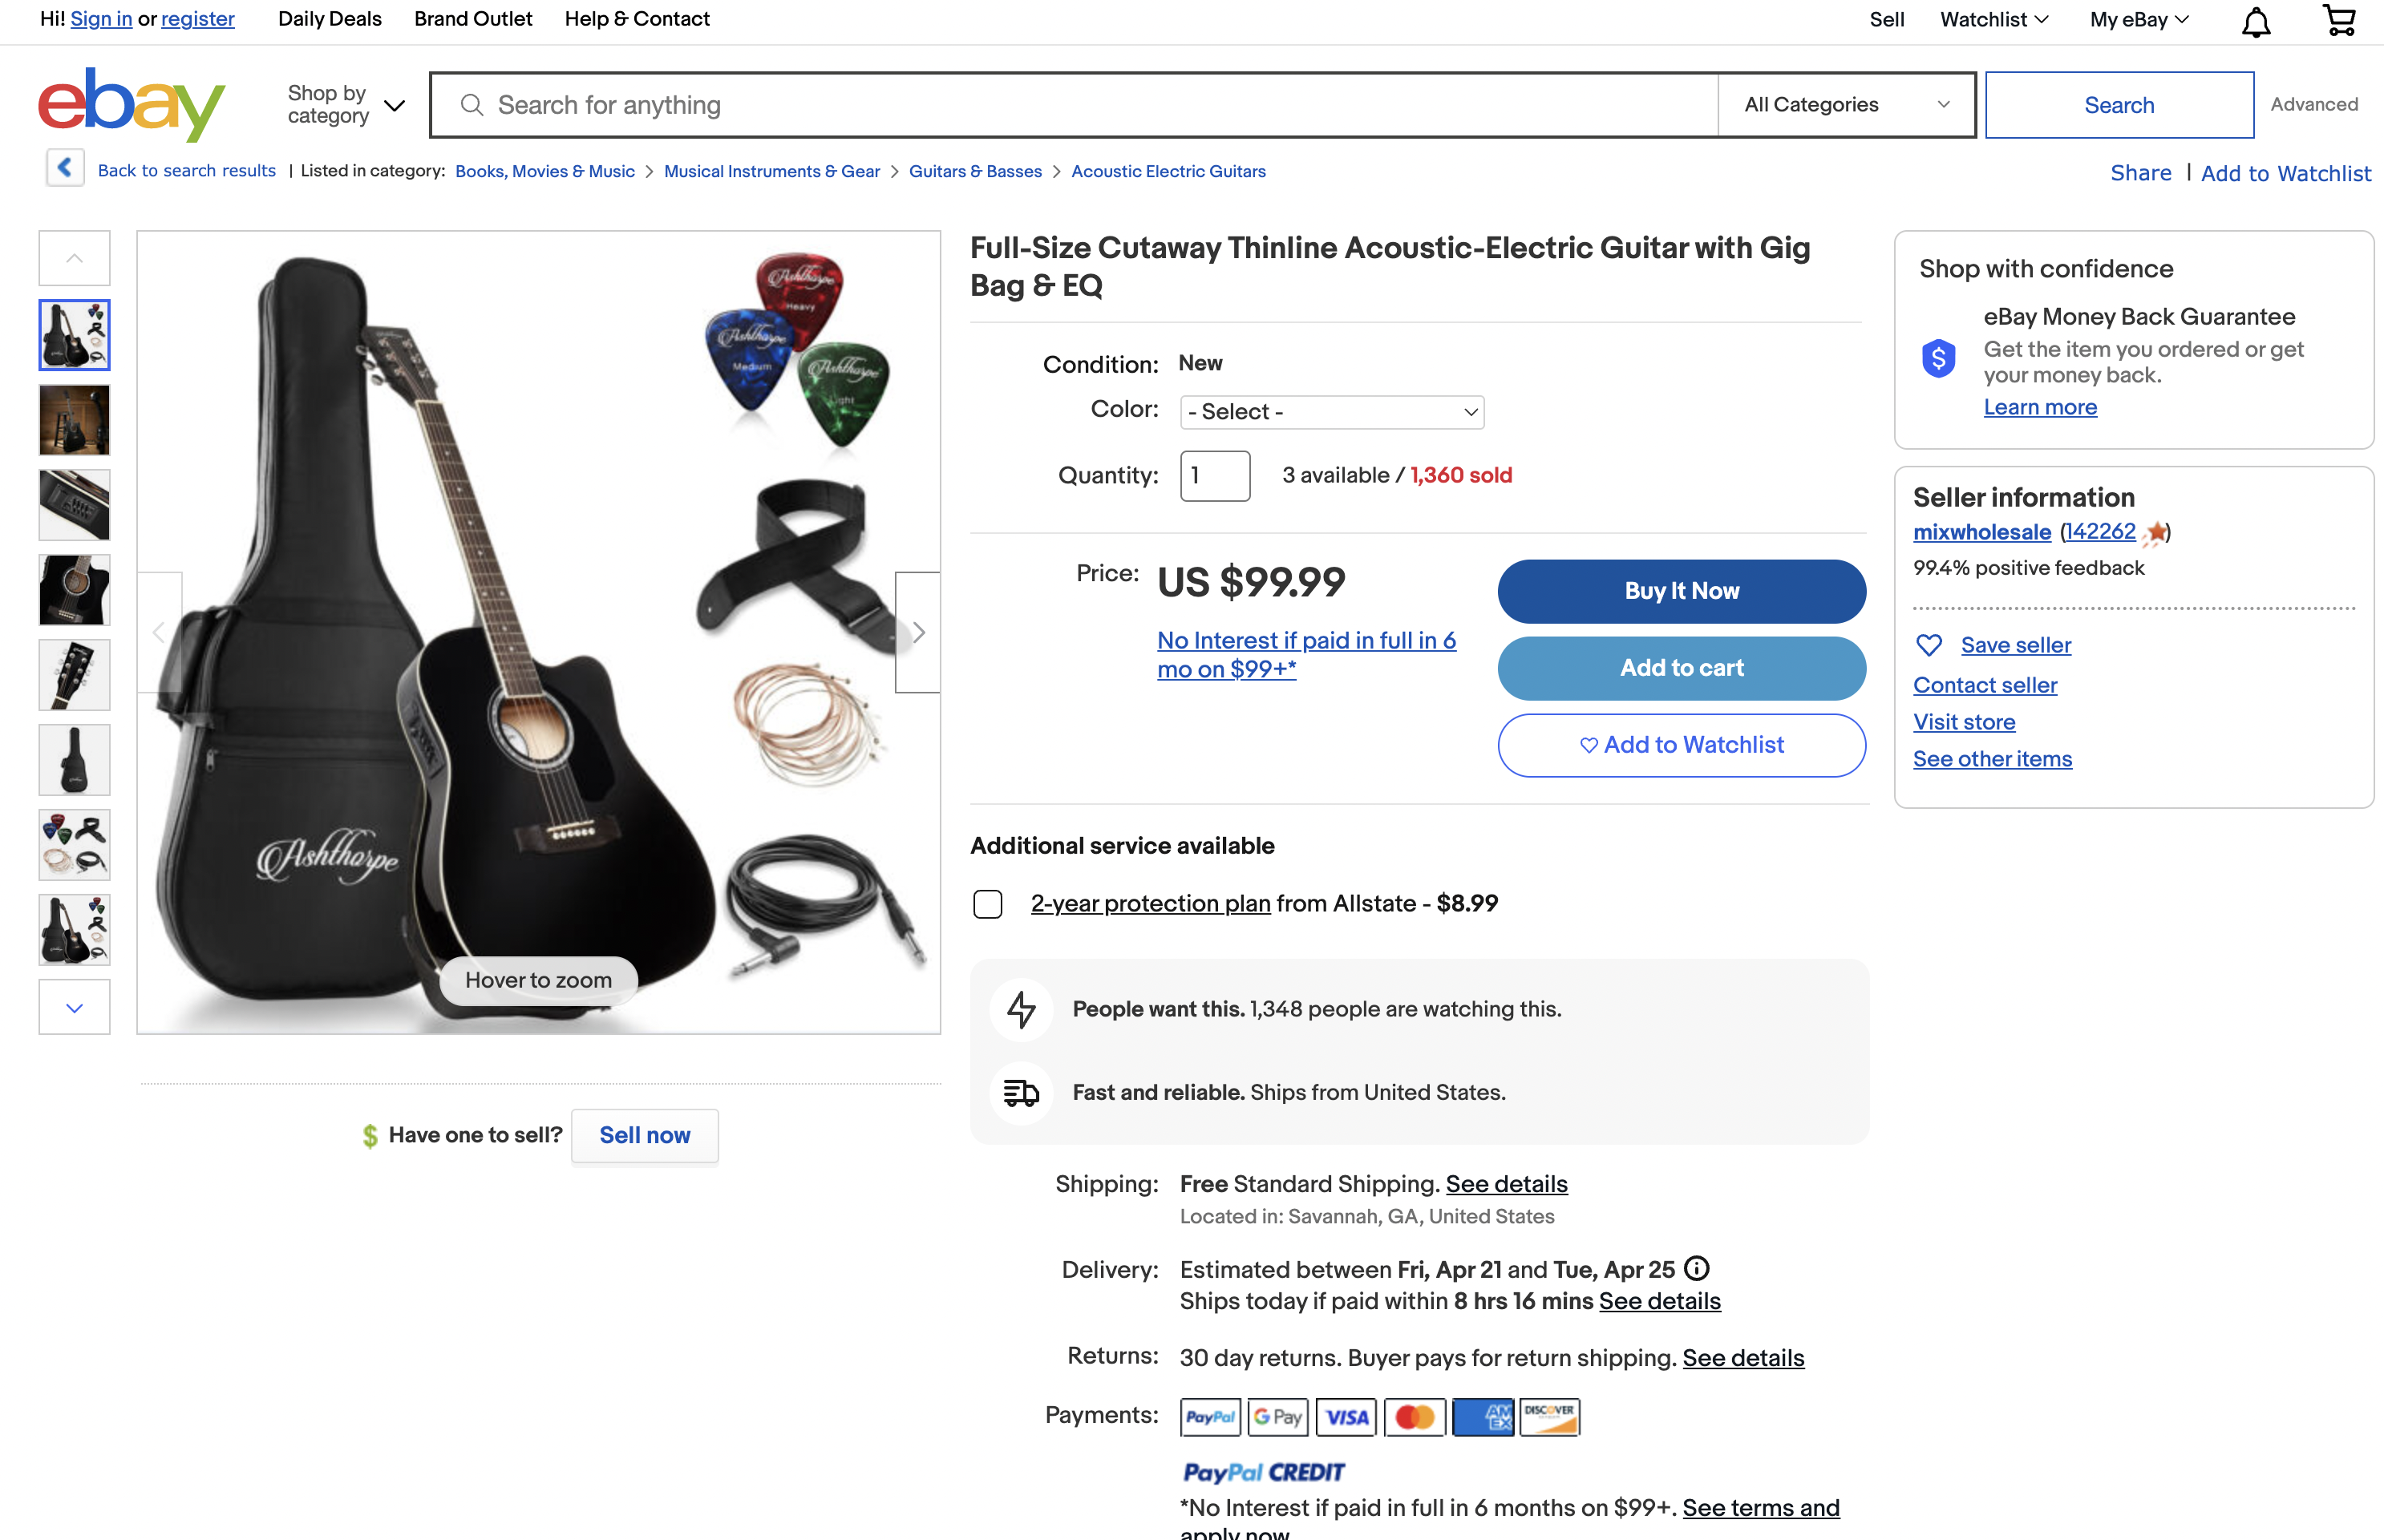Show next product image with right arrow
The height and width of the screenshot is (1540, 2384).
coord(917,632)
